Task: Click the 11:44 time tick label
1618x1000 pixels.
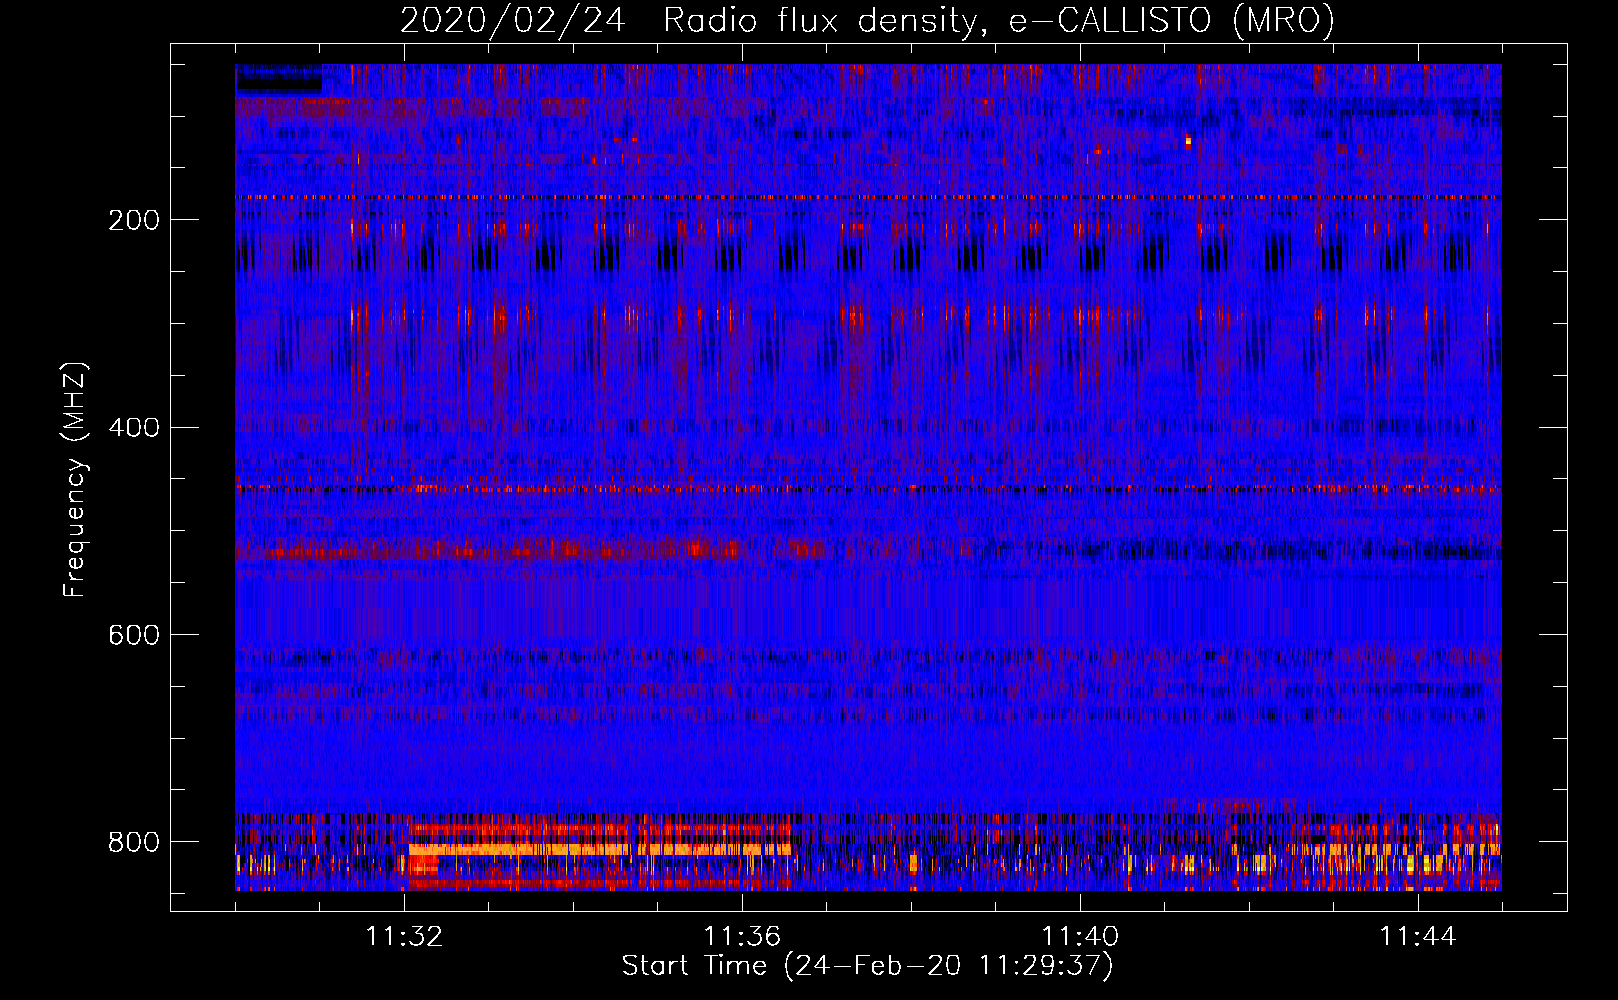Action: 1418,937
